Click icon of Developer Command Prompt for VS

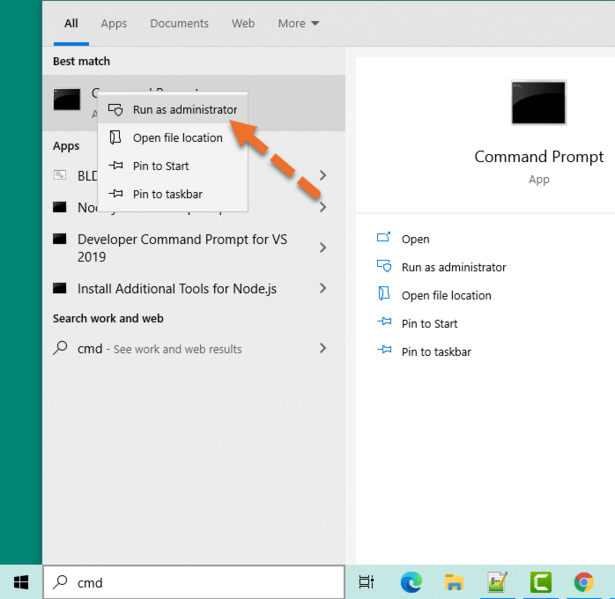click(60, 239)
